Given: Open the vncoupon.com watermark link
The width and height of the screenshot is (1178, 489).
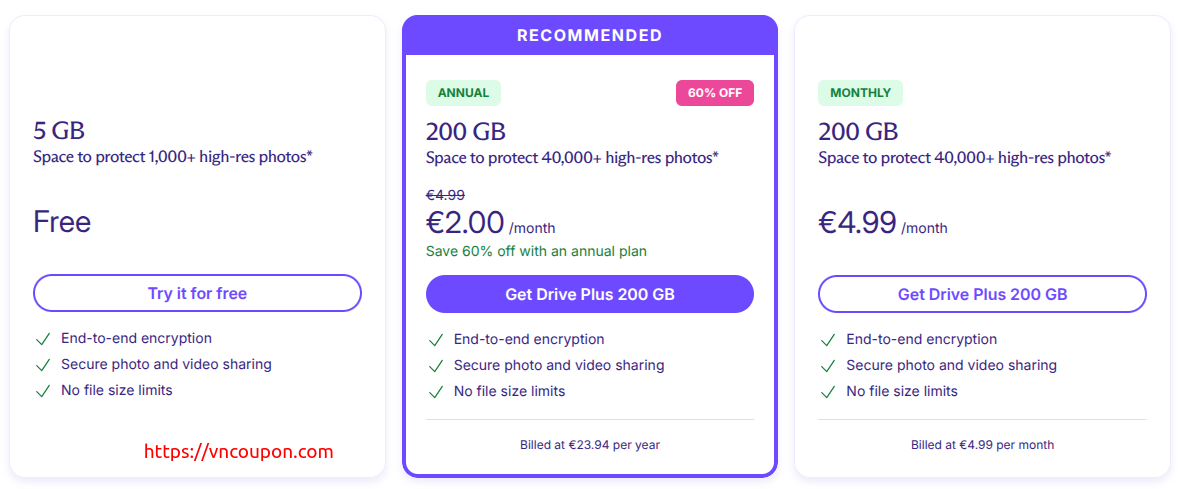Looking at the screenshot, I should click(x=238, y=451).
